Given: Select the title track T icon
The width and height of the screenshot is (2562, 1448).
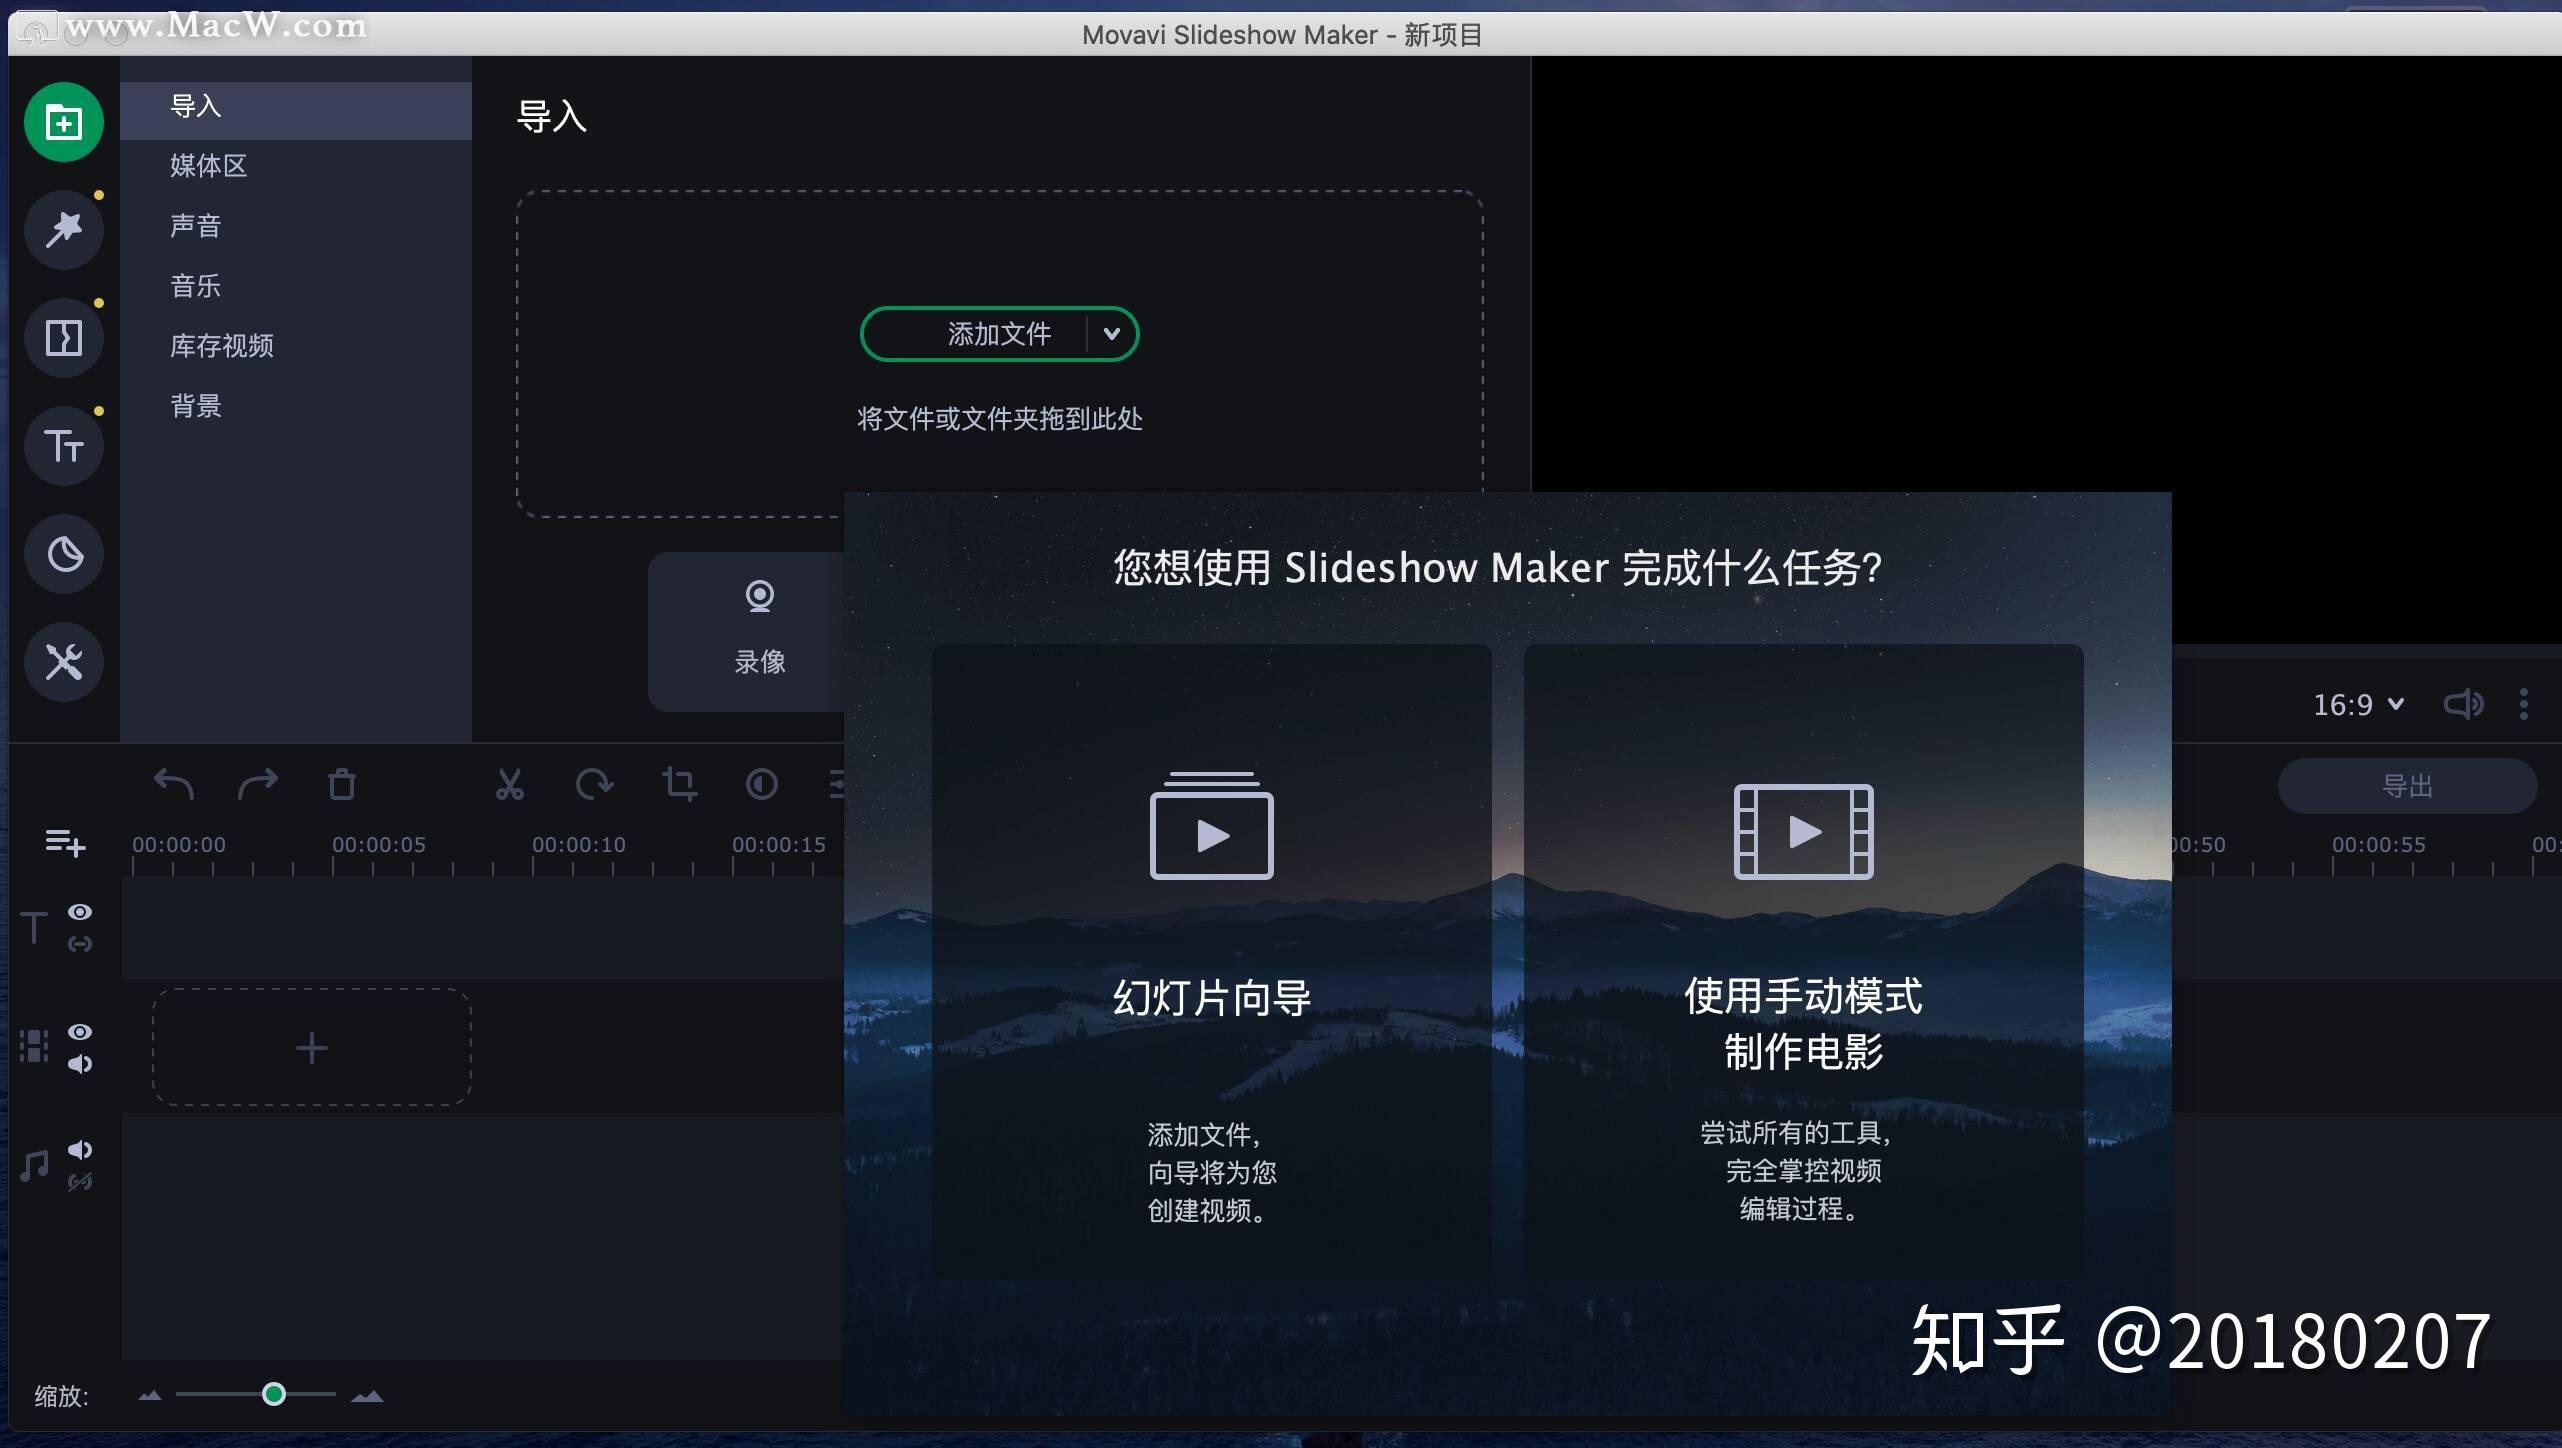Looking at the screenshot, I should pyautogui.click(x=34, y=928).
